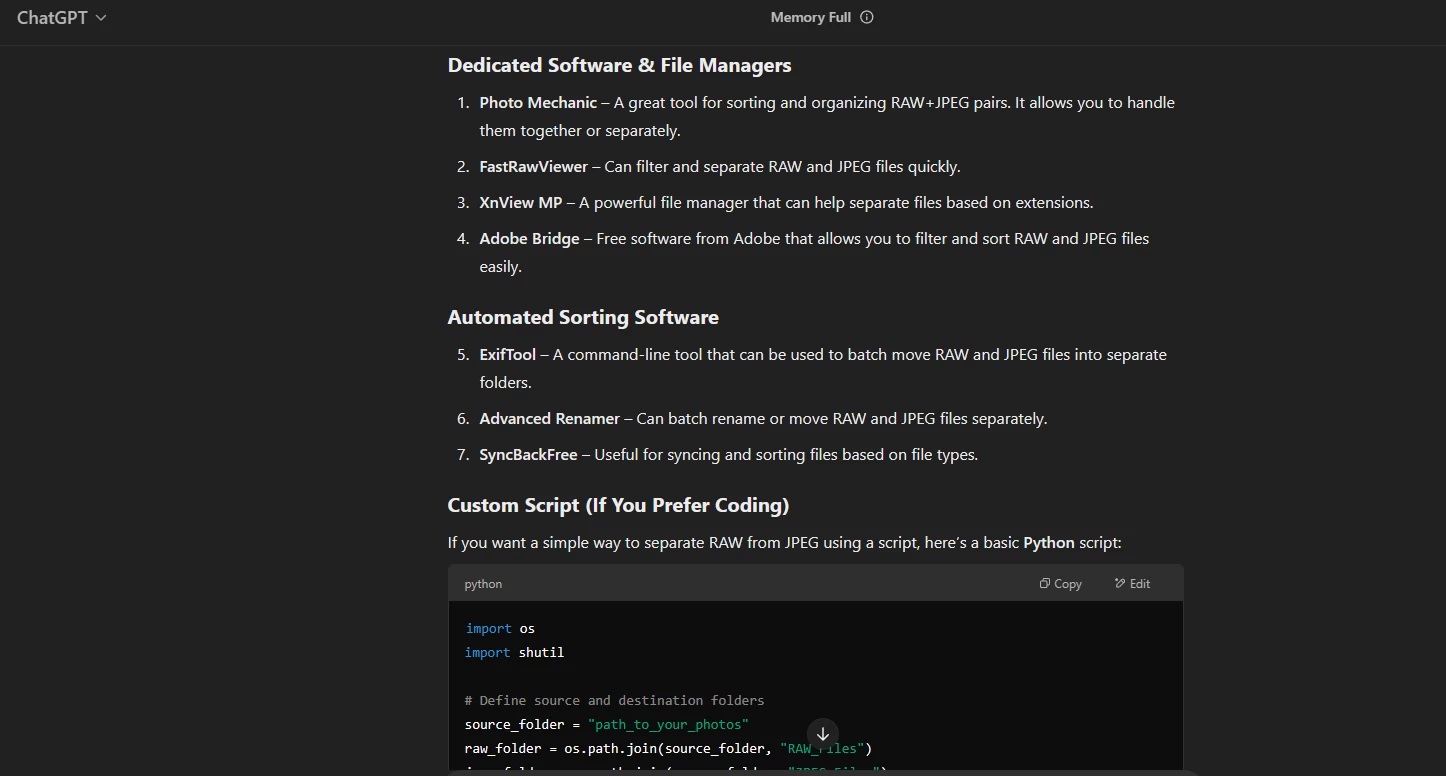Click the Adobe Bridge list entry

click(814, 252)
